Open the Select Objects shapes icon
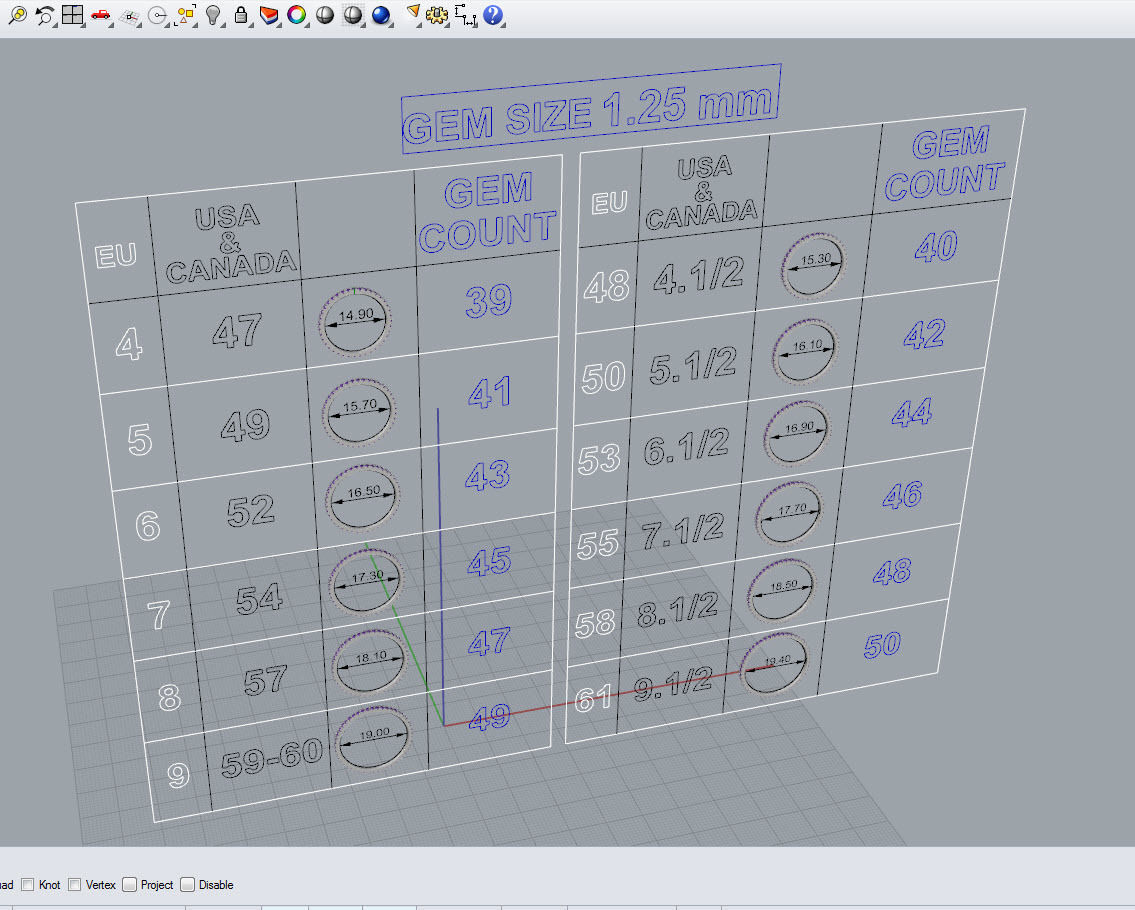Viewport: 1135px width, 910px height. pos(185,14)
